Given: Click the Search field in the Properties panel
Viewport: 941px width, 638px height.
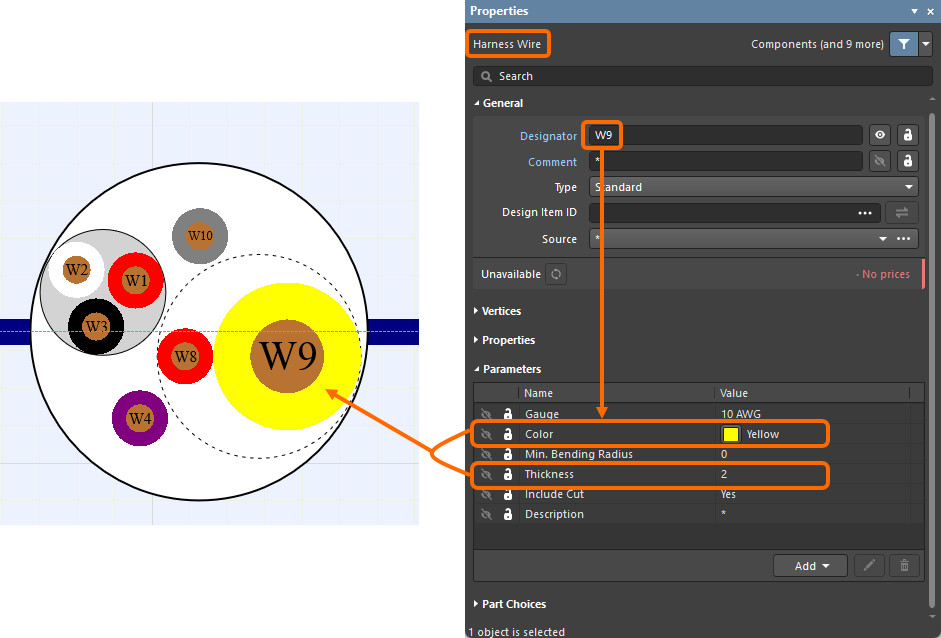Looking at the screenshot, I should [702, 76].
